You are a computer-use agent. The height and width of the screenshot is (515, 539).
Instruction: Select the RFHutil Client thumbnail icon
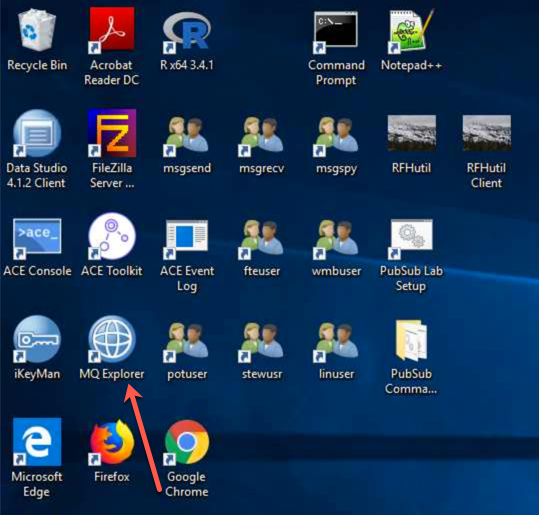[487, 133]
